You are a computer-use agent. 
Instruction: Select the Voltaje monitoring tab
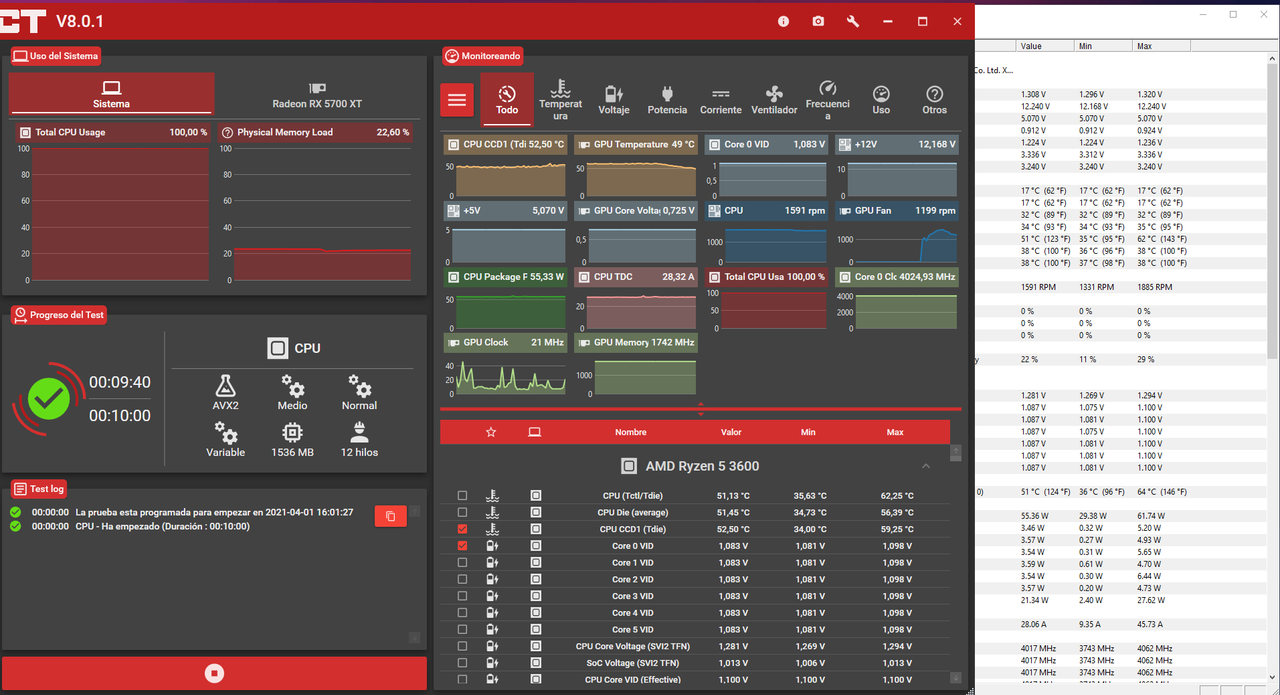pos(614,99)
